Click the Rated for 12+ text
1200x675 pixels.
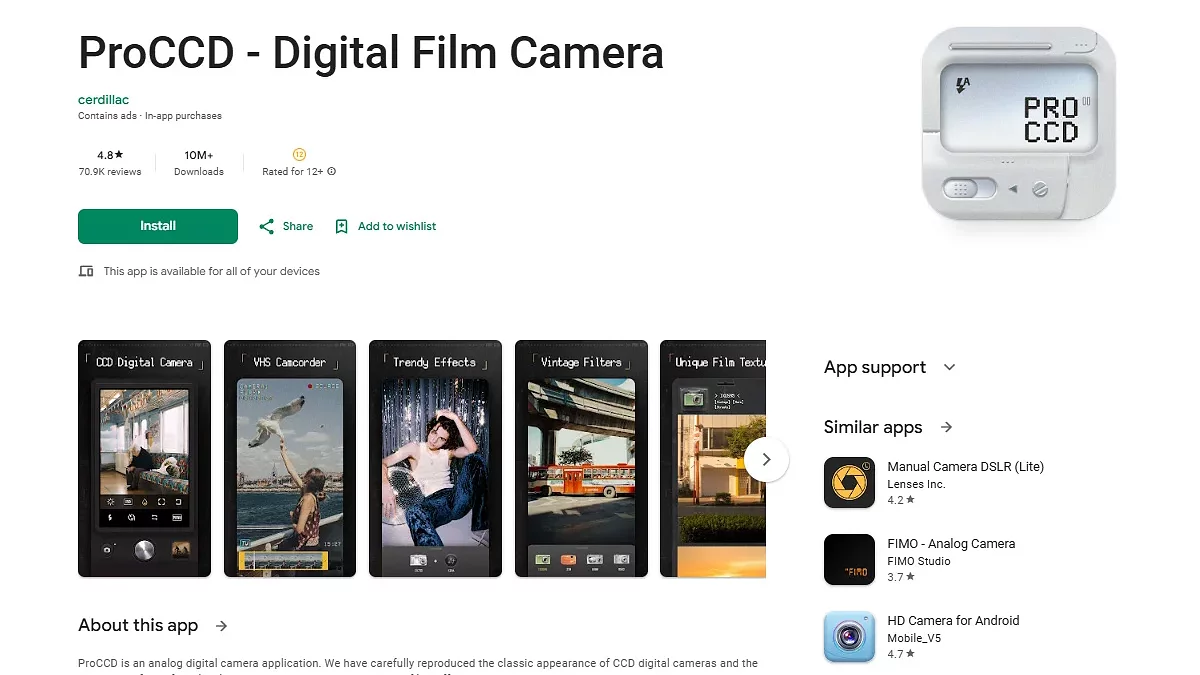coord(292,172)
